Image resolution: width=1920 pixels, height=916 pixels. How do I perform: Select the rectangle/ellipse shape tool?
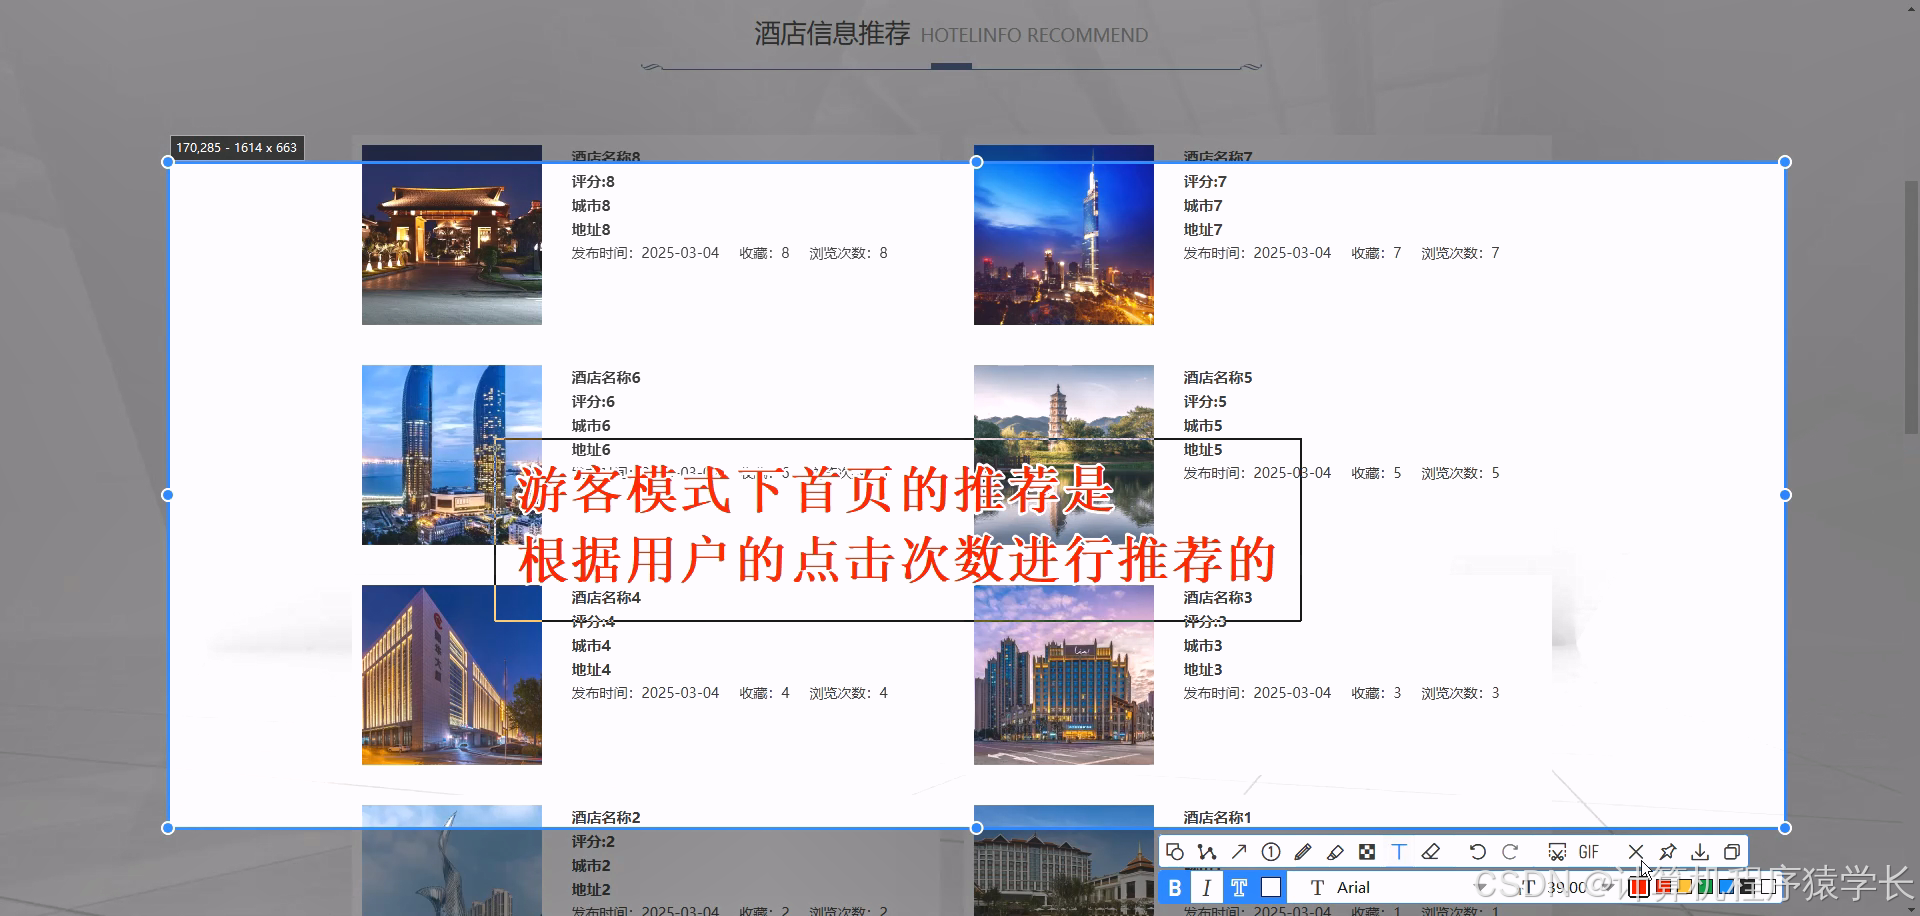pyautogui.click(x=1175, y=852)
